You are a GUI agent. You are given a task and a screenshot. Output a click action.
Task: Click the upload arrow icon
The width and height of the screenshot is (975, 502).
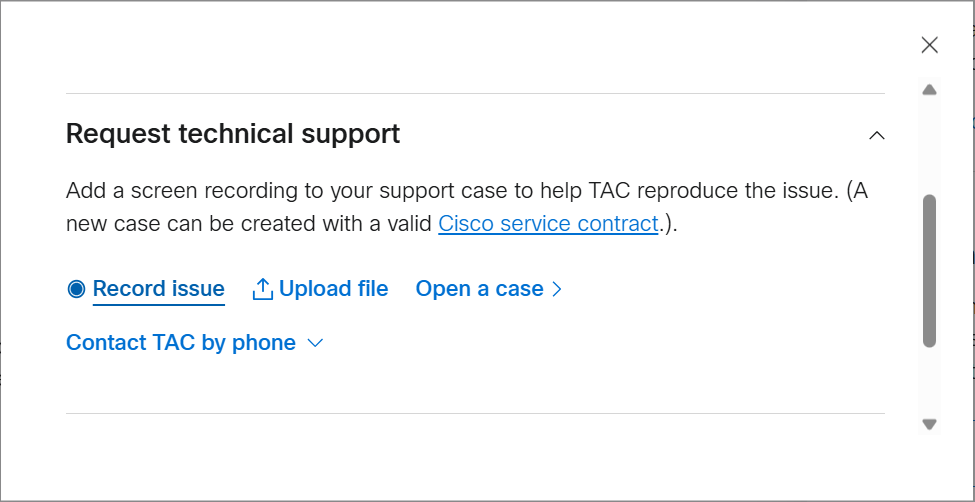[x=262, y=289]
